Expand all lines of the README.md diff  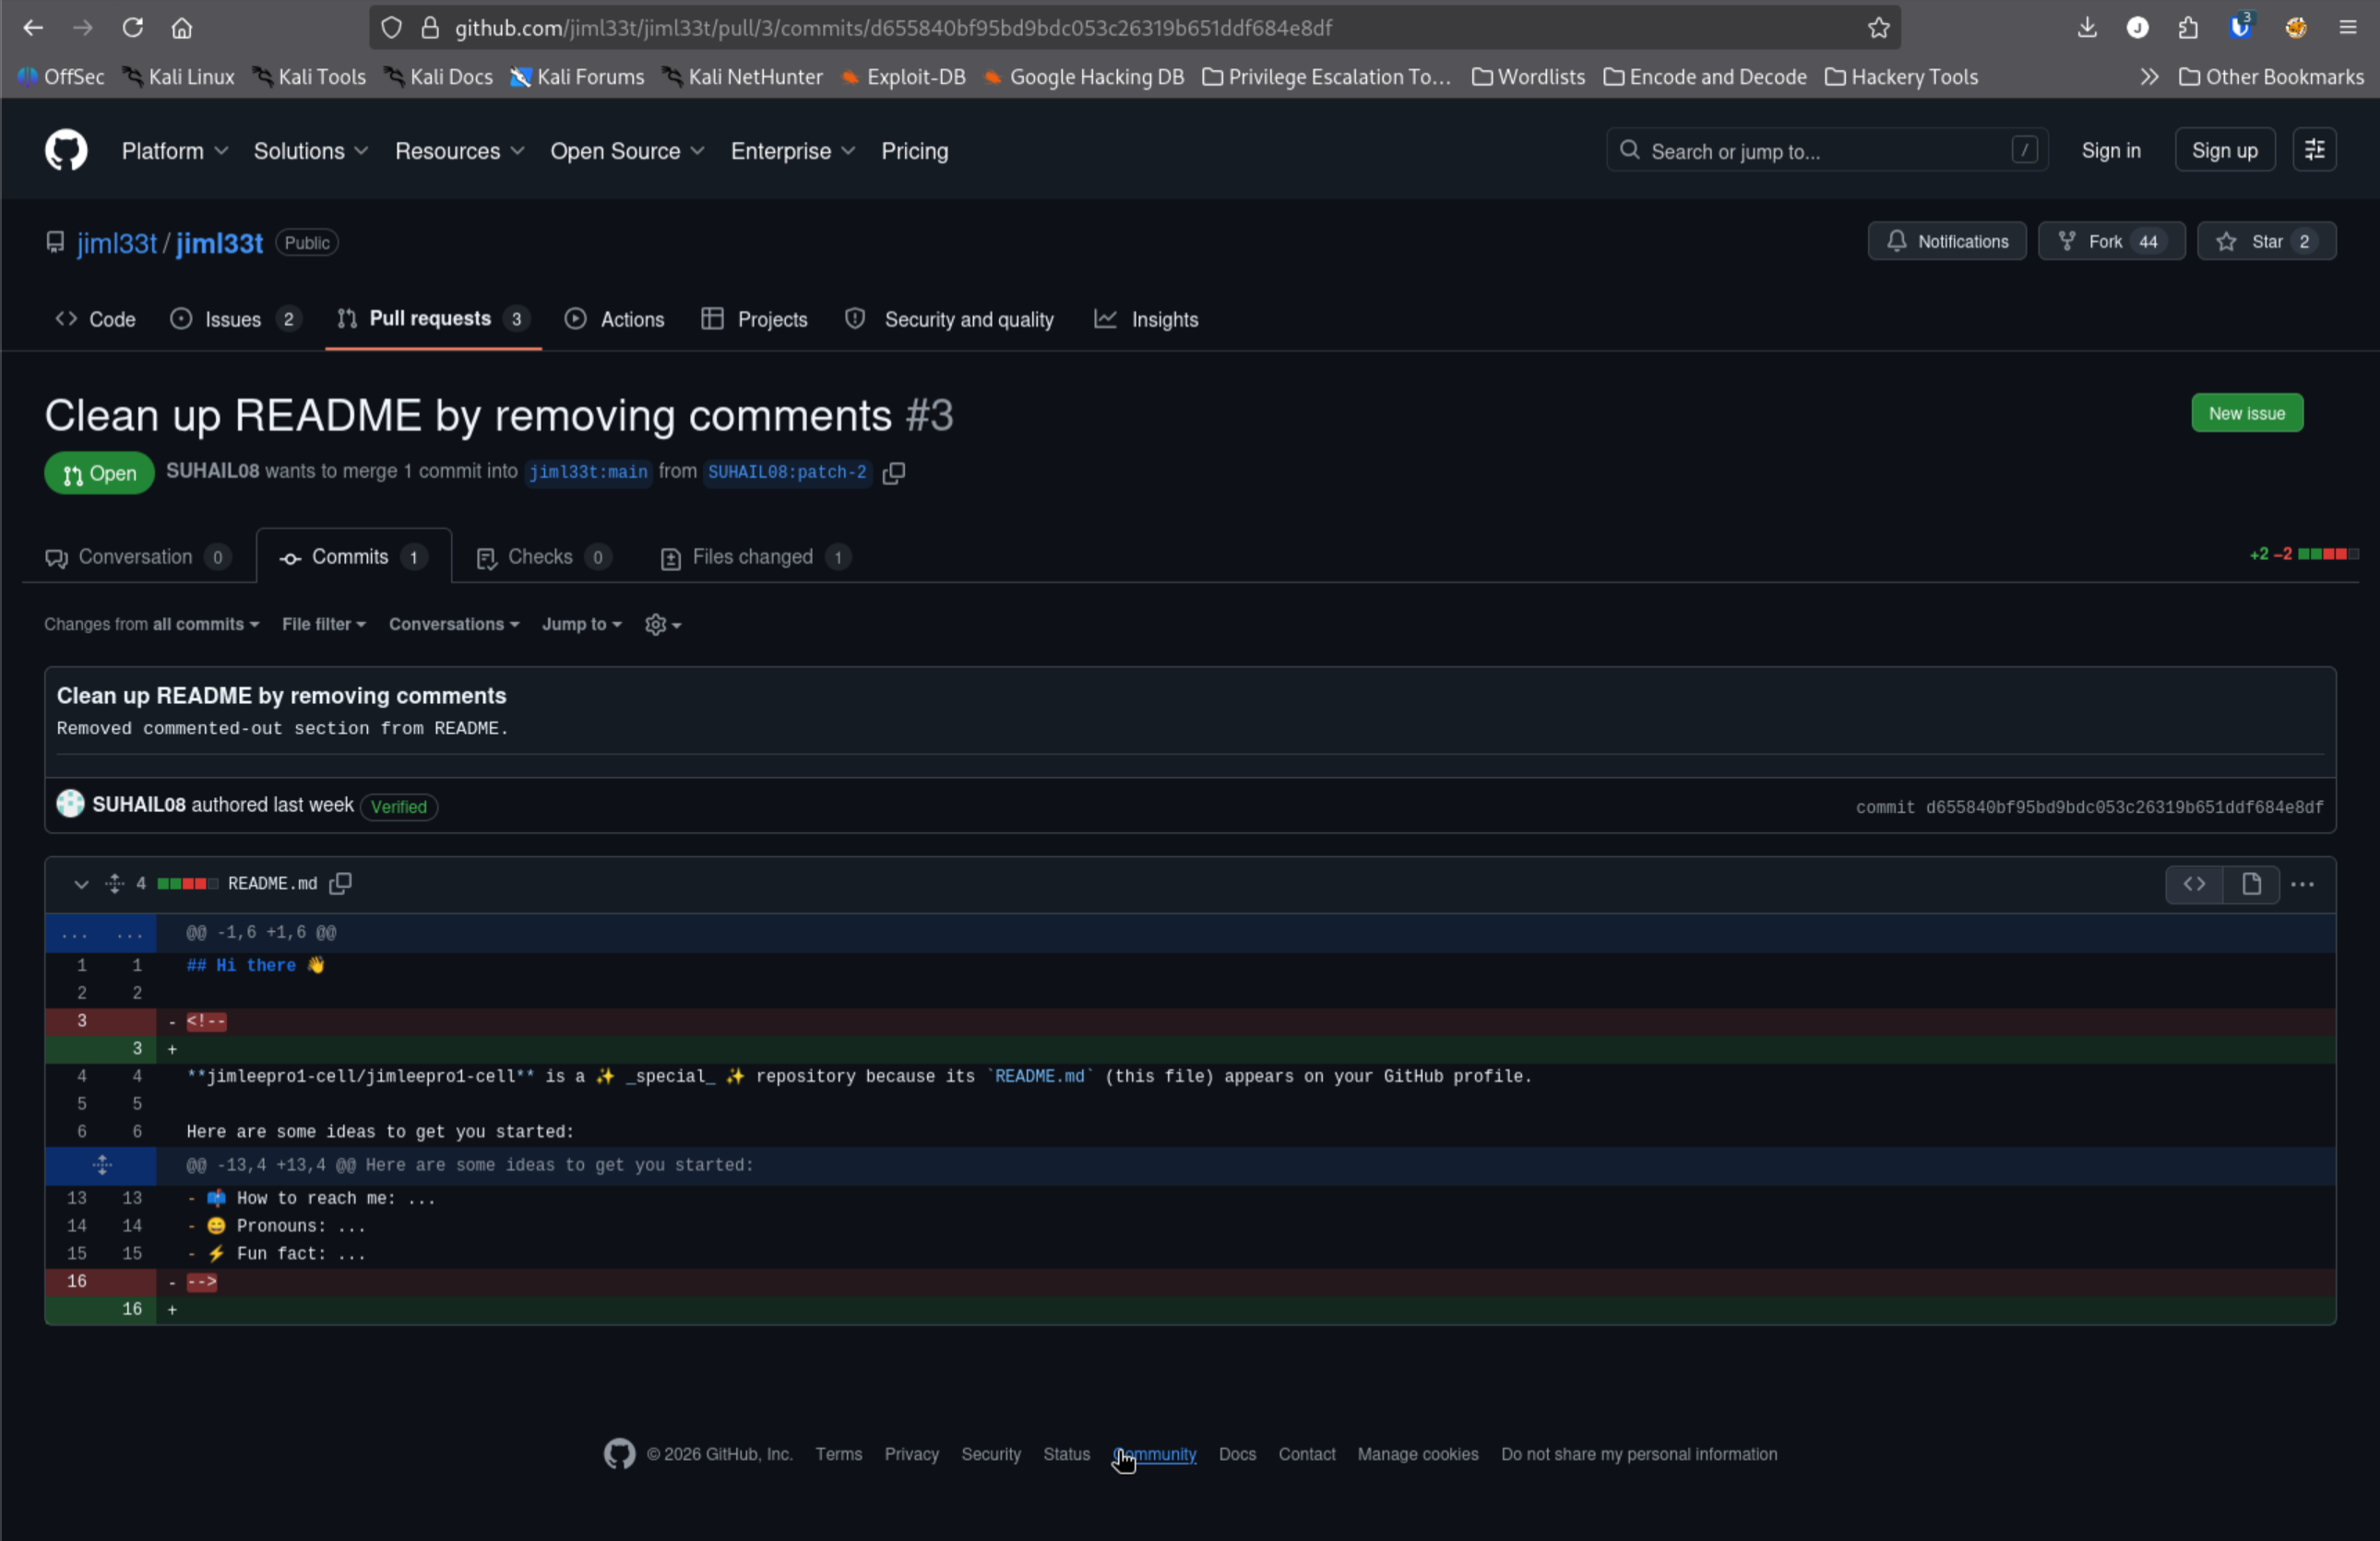tap(115, 883)
